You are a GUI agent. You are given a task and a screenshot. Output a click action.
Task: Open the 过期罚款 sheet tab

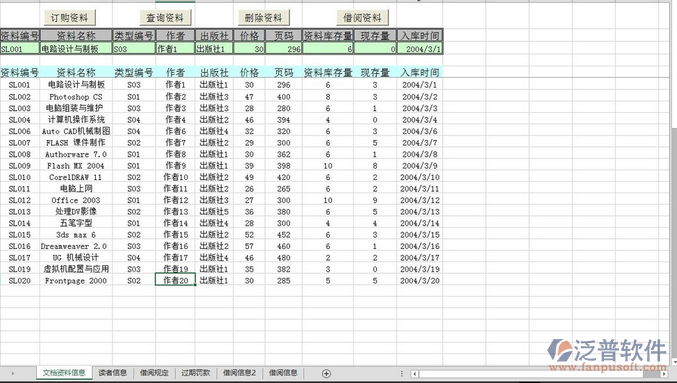click(196, 373)
